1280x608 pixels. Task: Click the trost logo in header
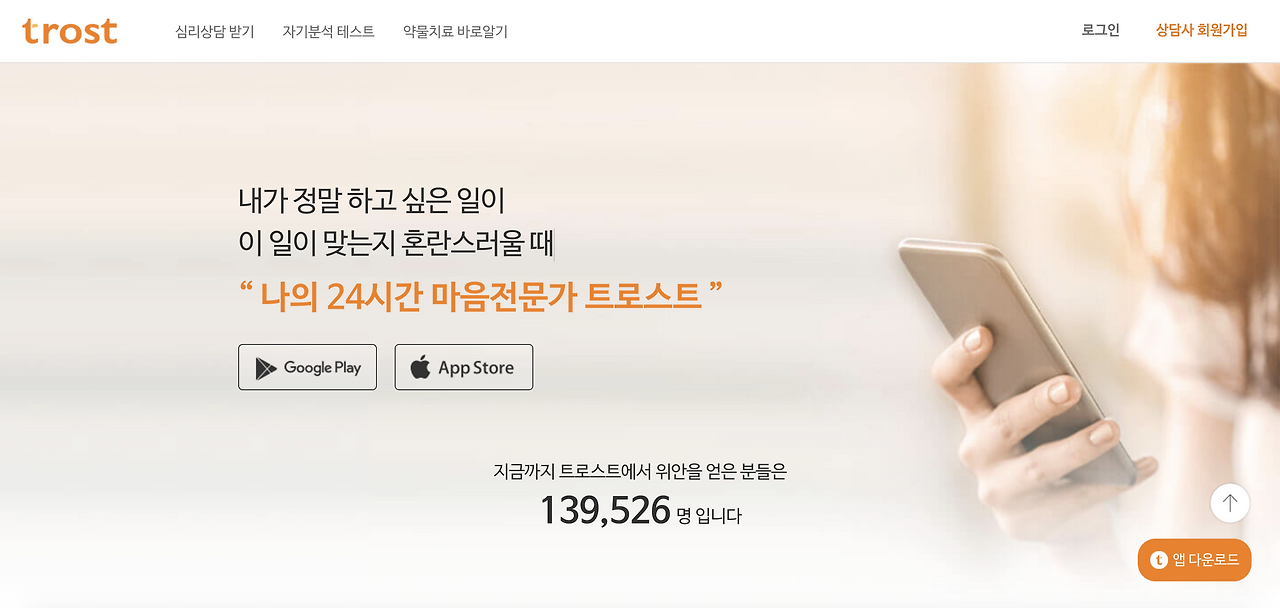pos(70,31)
